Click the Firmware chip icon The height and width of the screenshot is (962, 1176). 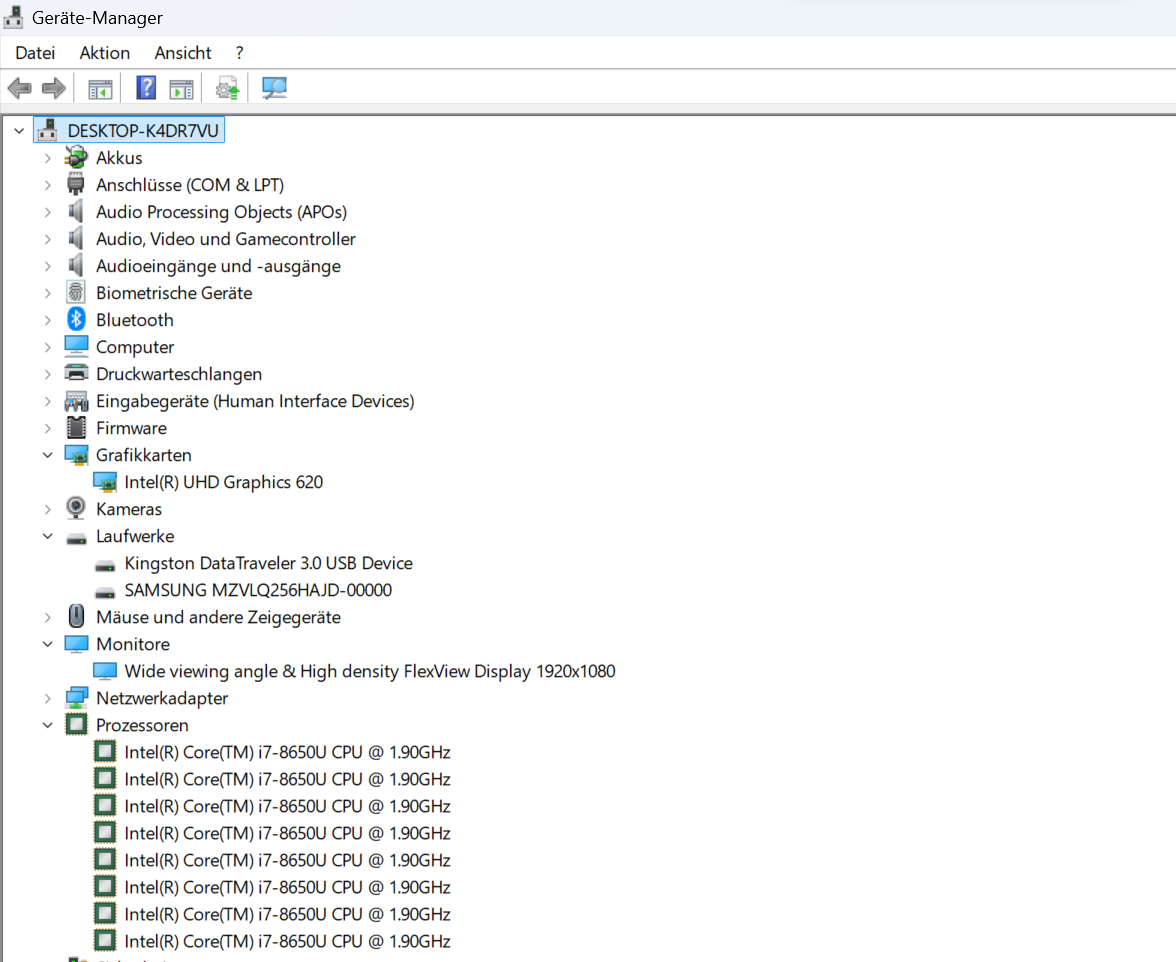pyautogui.click(x=76, y=427)
